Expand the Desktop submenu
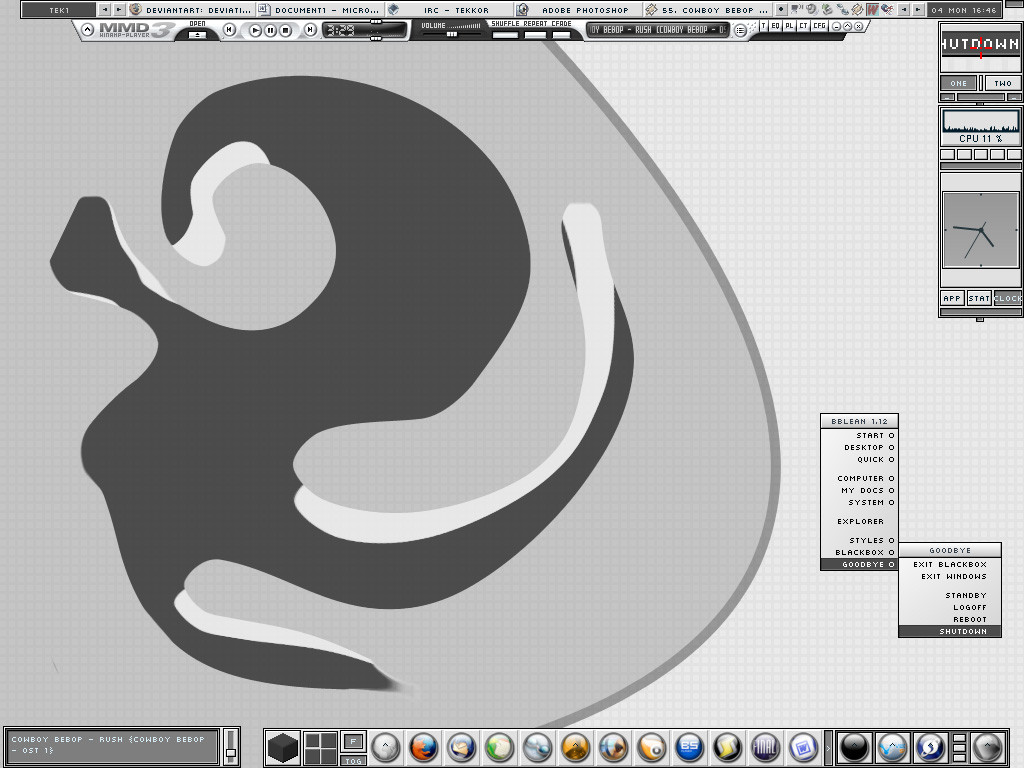Image resolution: width=1024 pixels, height=768 pixels. 859,447
